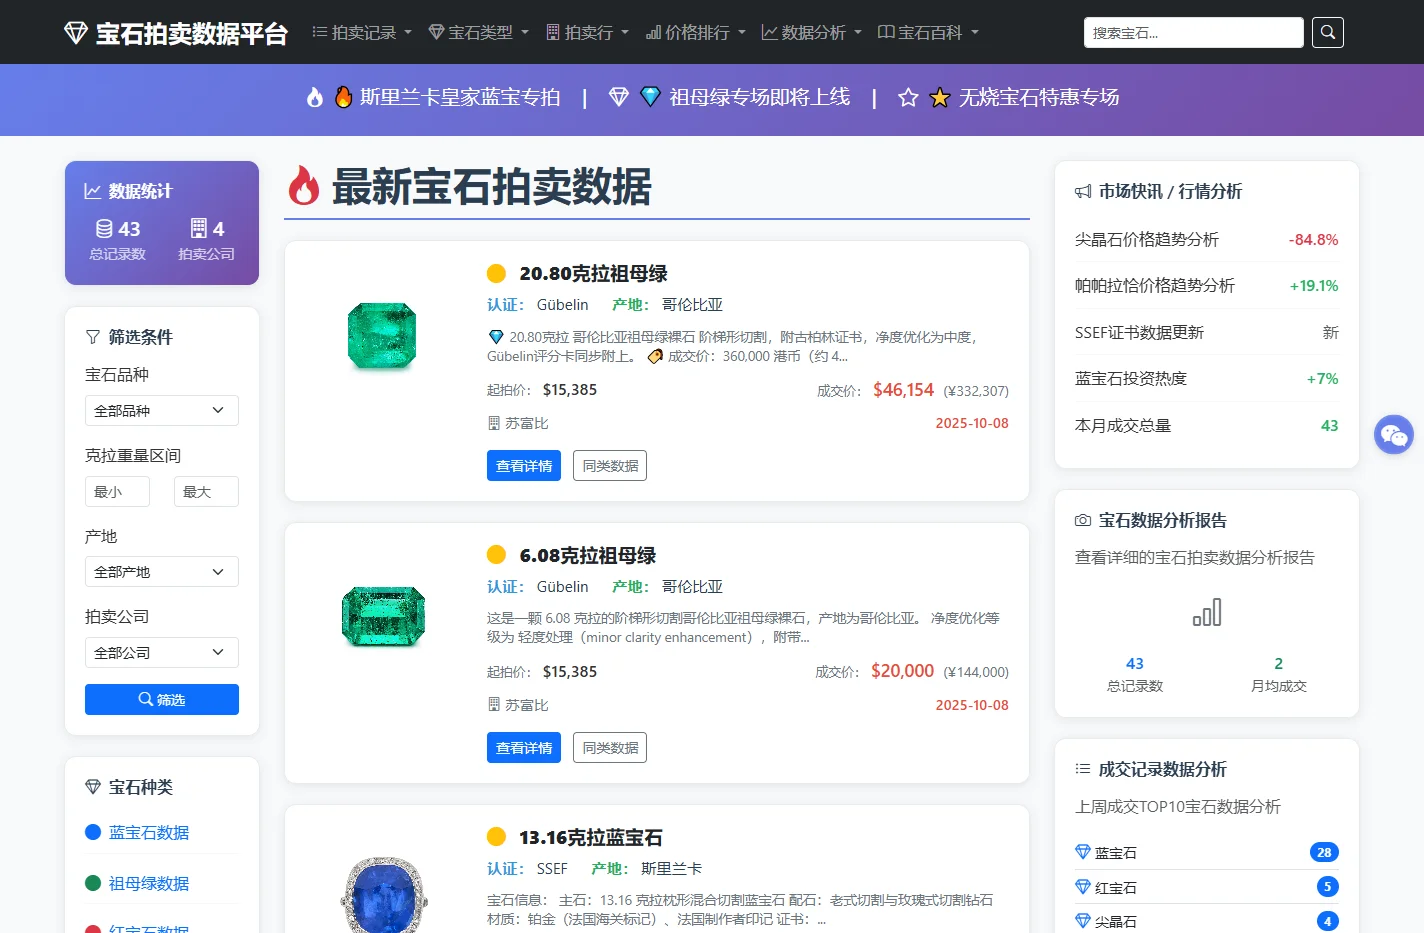Screen dimensions: 1424x933
Task: Open the 拍卖公司 dropdown 全部公司
Action: click(x=162, y=653)
